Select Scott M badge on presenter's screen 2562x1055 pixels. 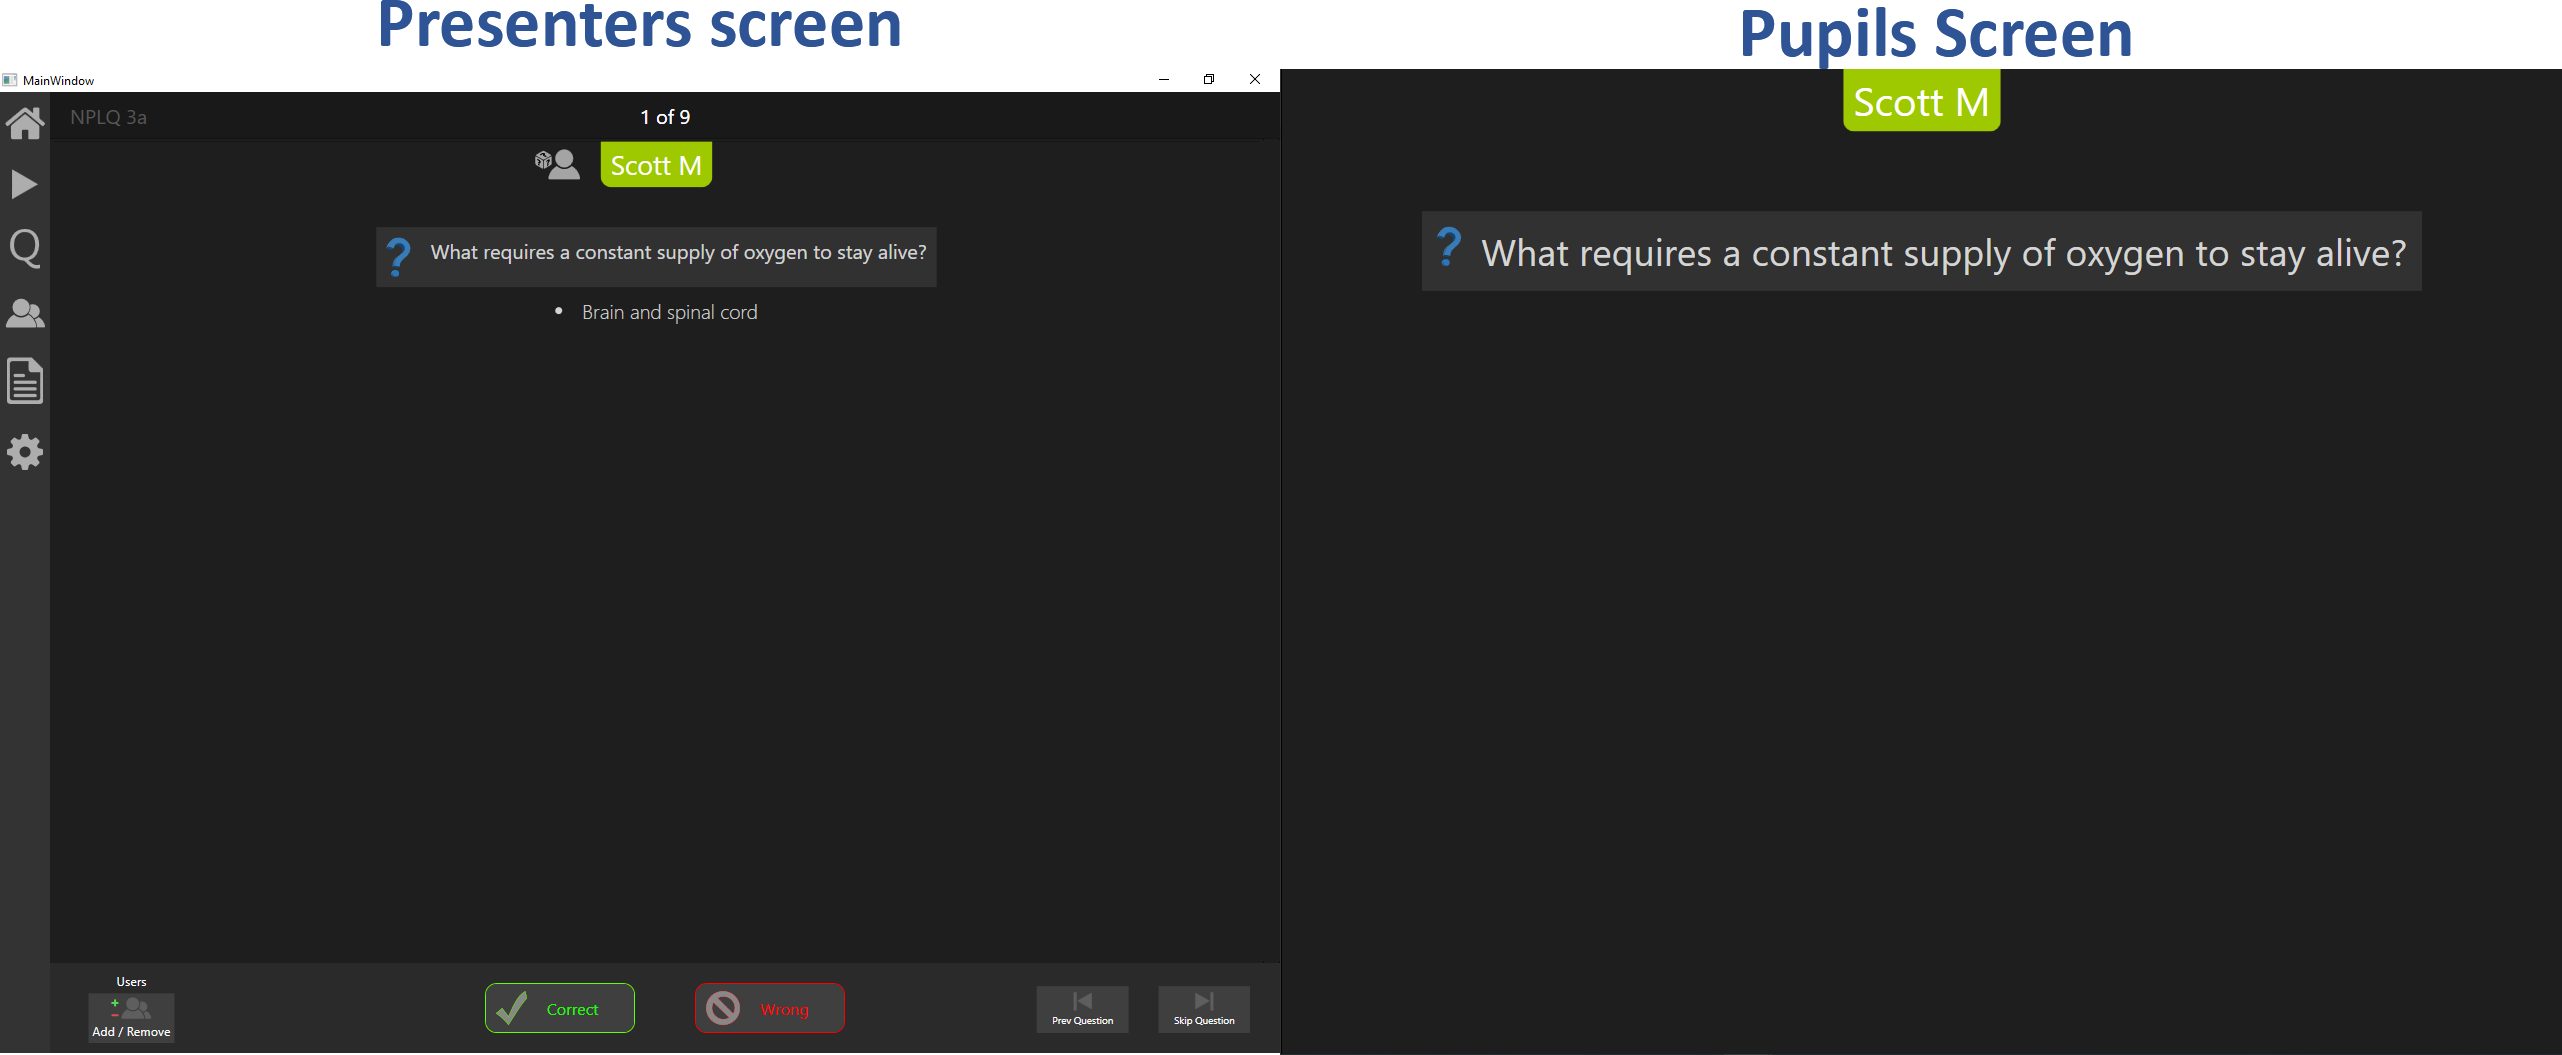pos(656,165)
